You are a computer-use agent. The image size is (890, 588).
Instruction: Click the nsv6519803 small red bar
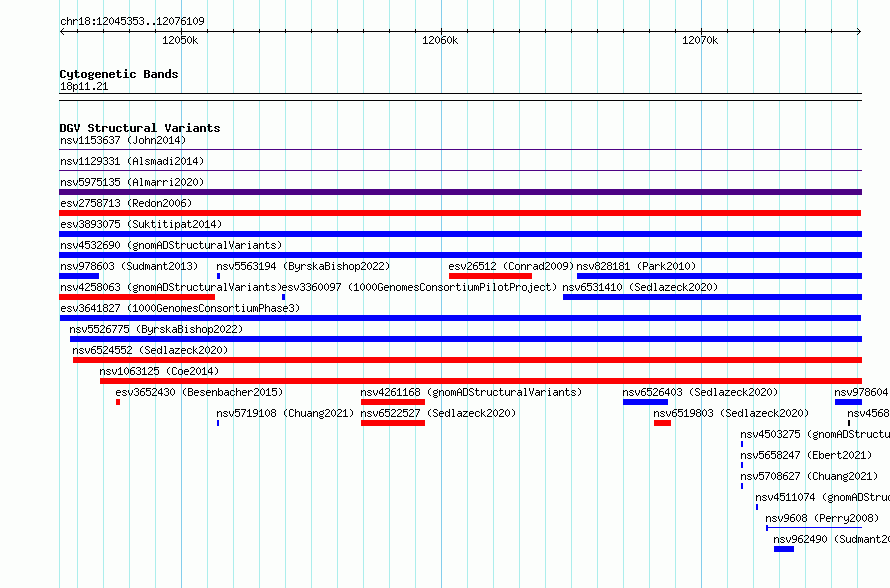(662, 423)
